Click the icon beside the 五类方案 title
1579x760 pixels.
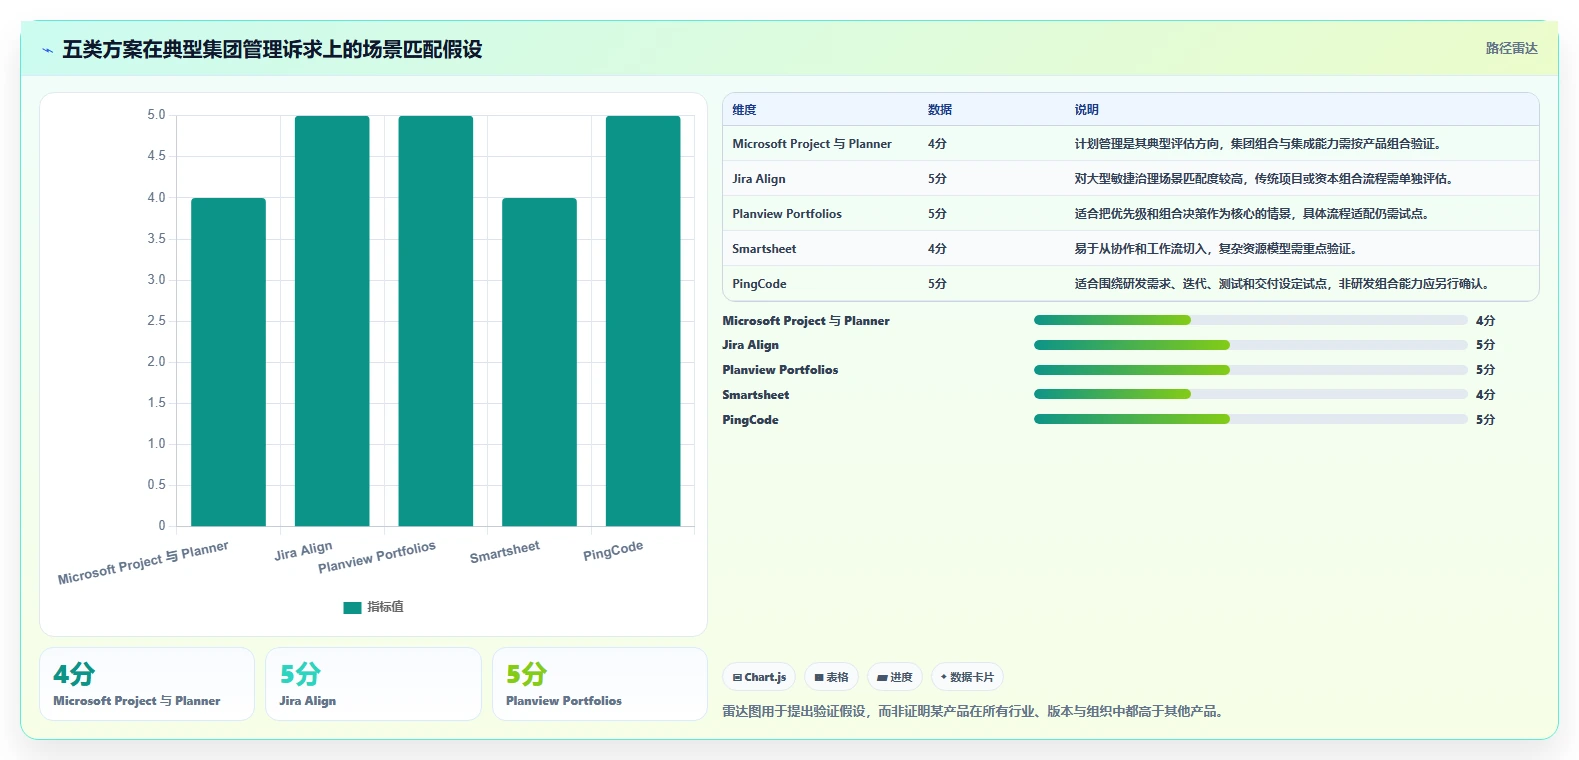[47, 50]
